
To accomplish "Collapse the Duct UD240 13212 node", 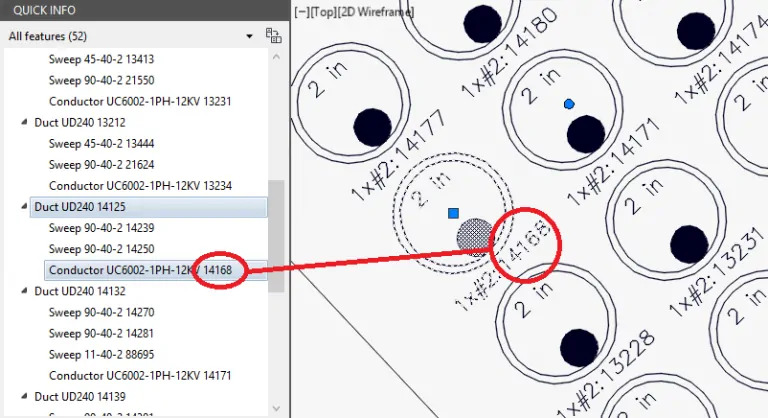I will tap(25, 123).
